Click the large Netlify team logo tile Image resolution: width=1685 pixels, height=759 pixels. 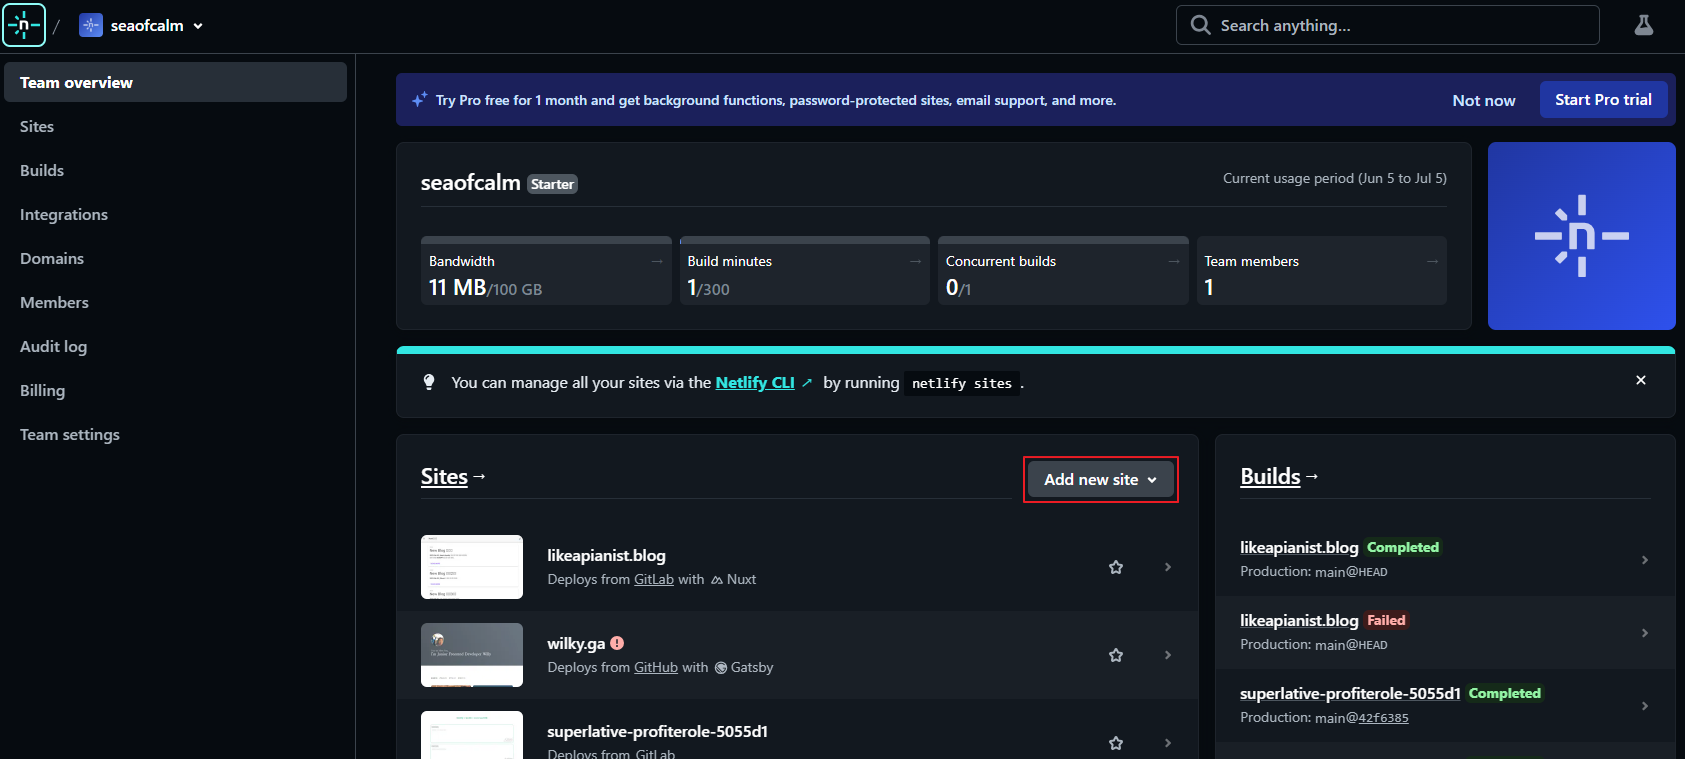[x=1582, y=236]
